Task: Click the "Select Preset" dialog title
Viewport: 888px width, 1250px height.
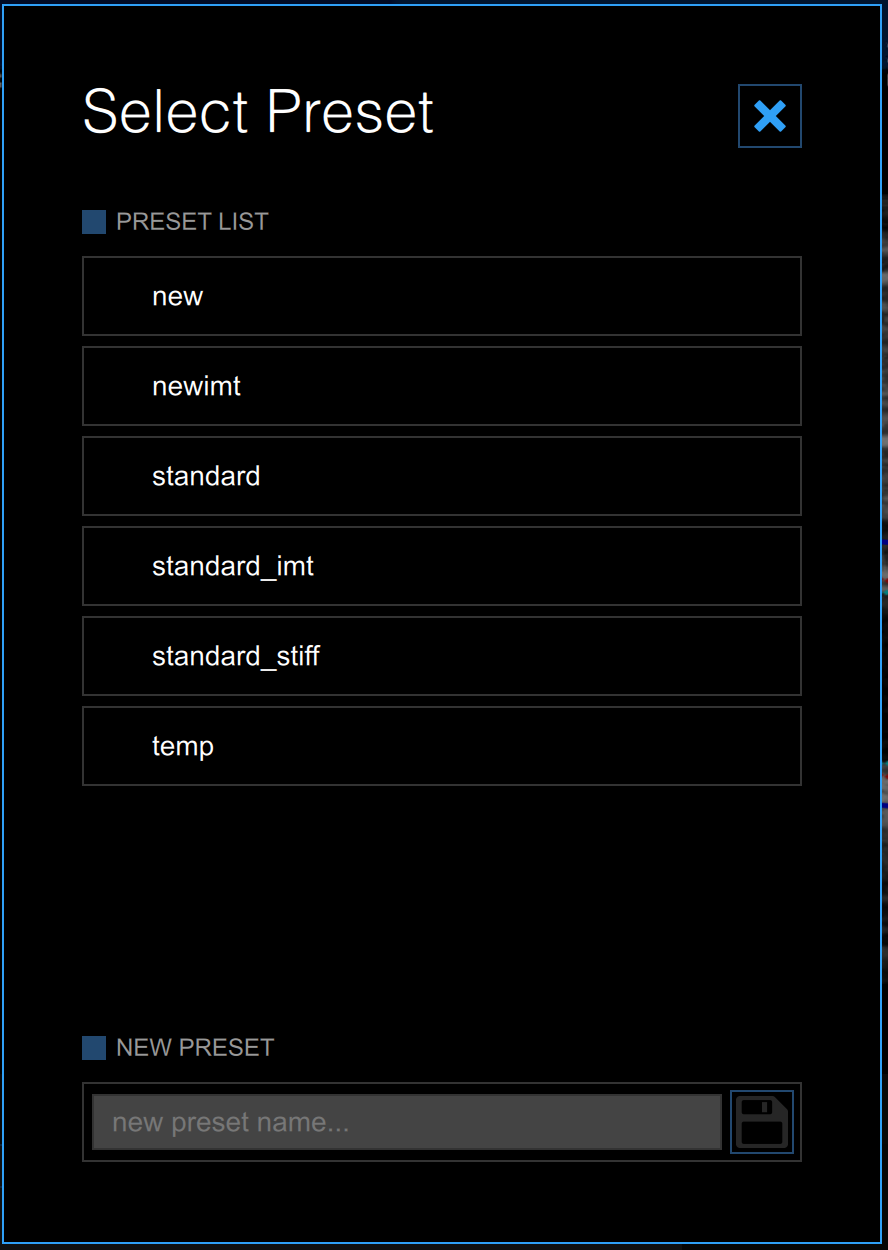Action: [258, 111]
